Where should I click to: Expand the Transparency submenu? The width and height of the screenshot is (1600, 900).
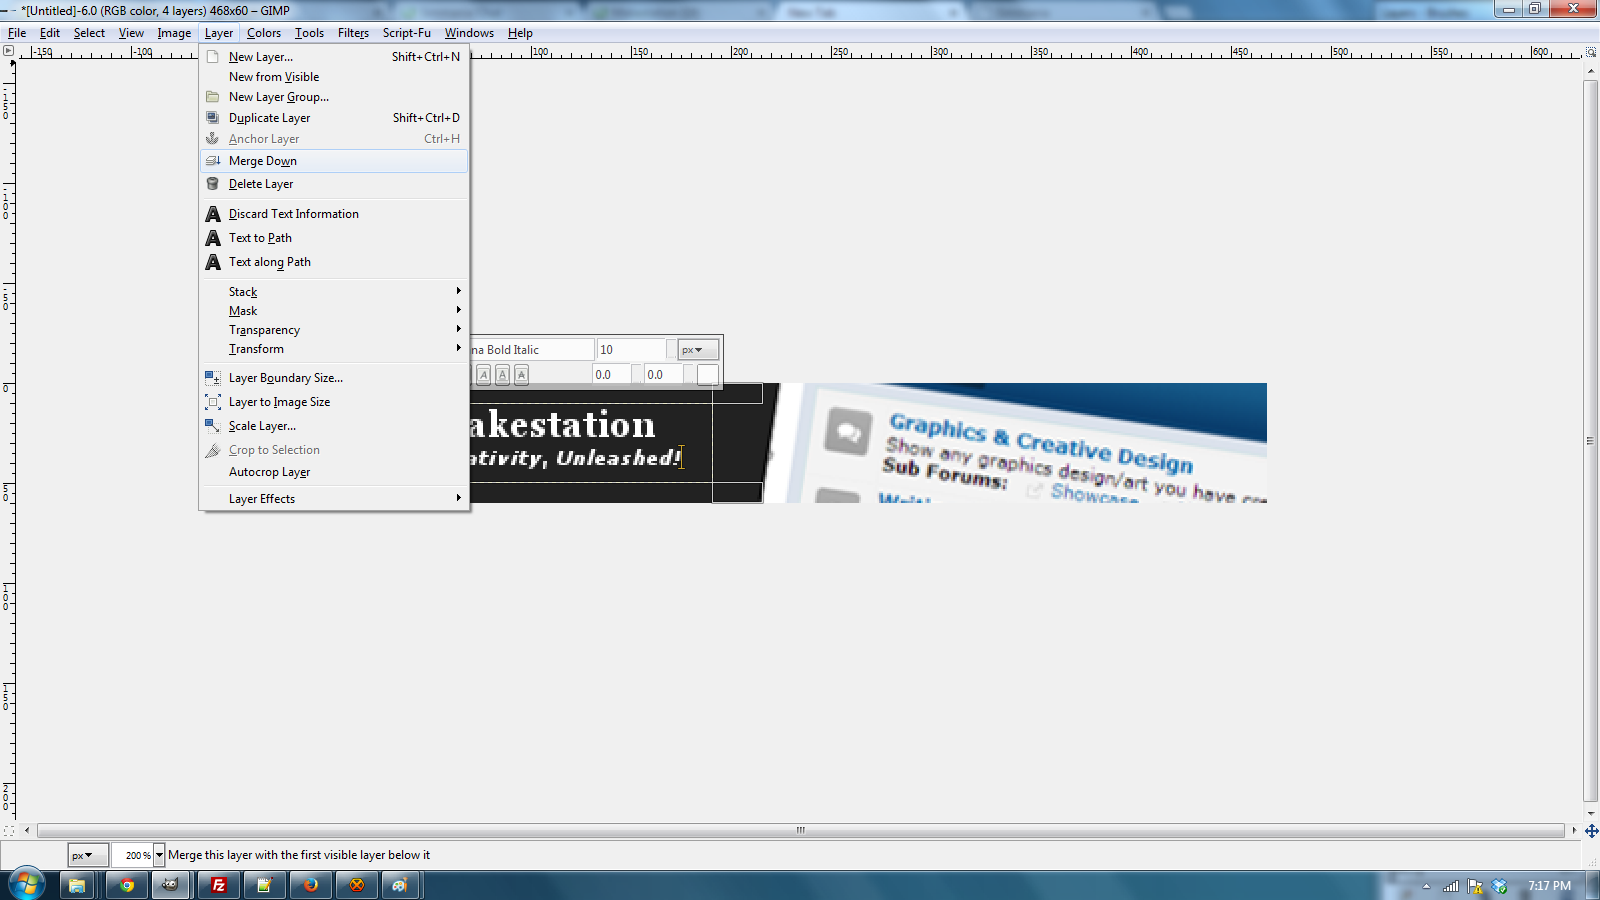pyautogui.click(x=334, y=330)
